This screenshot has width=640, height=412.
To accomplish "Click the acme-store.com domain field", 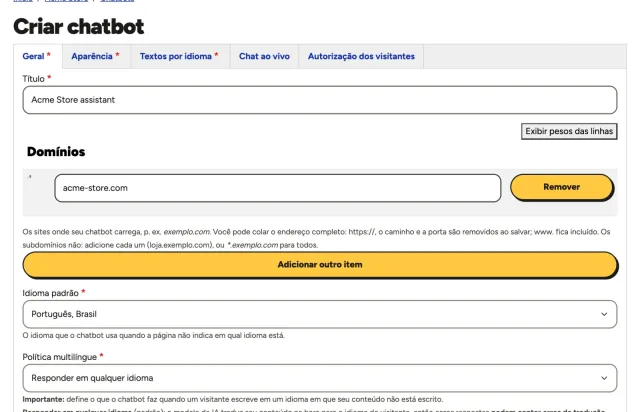I will (278, 188).
